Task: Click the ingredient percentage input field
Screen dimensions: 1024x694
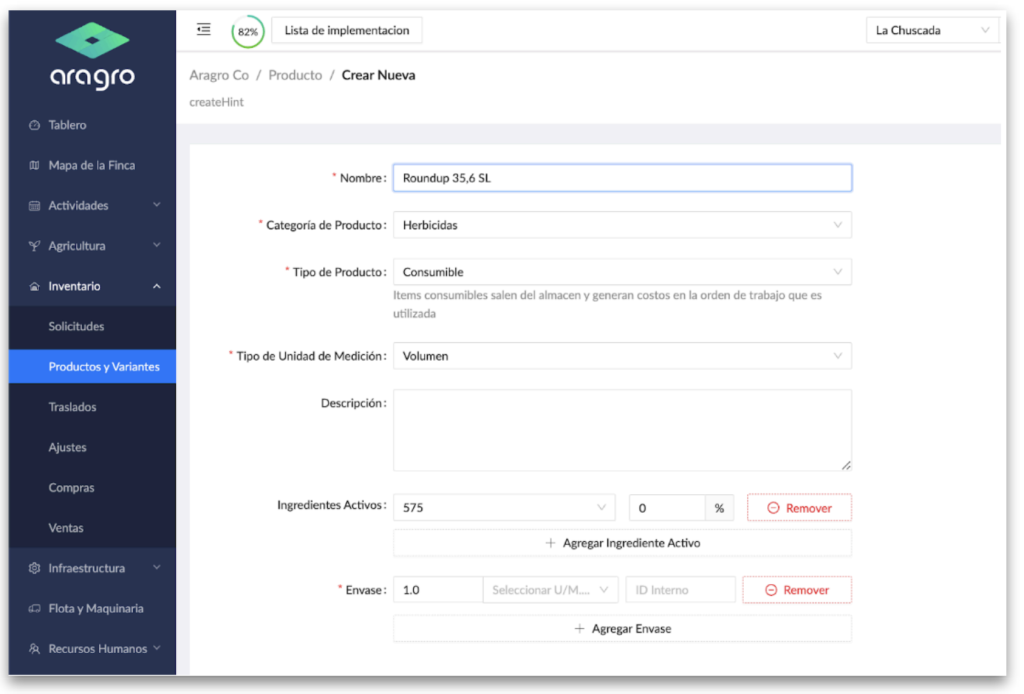Action: [x=667, y=508]
